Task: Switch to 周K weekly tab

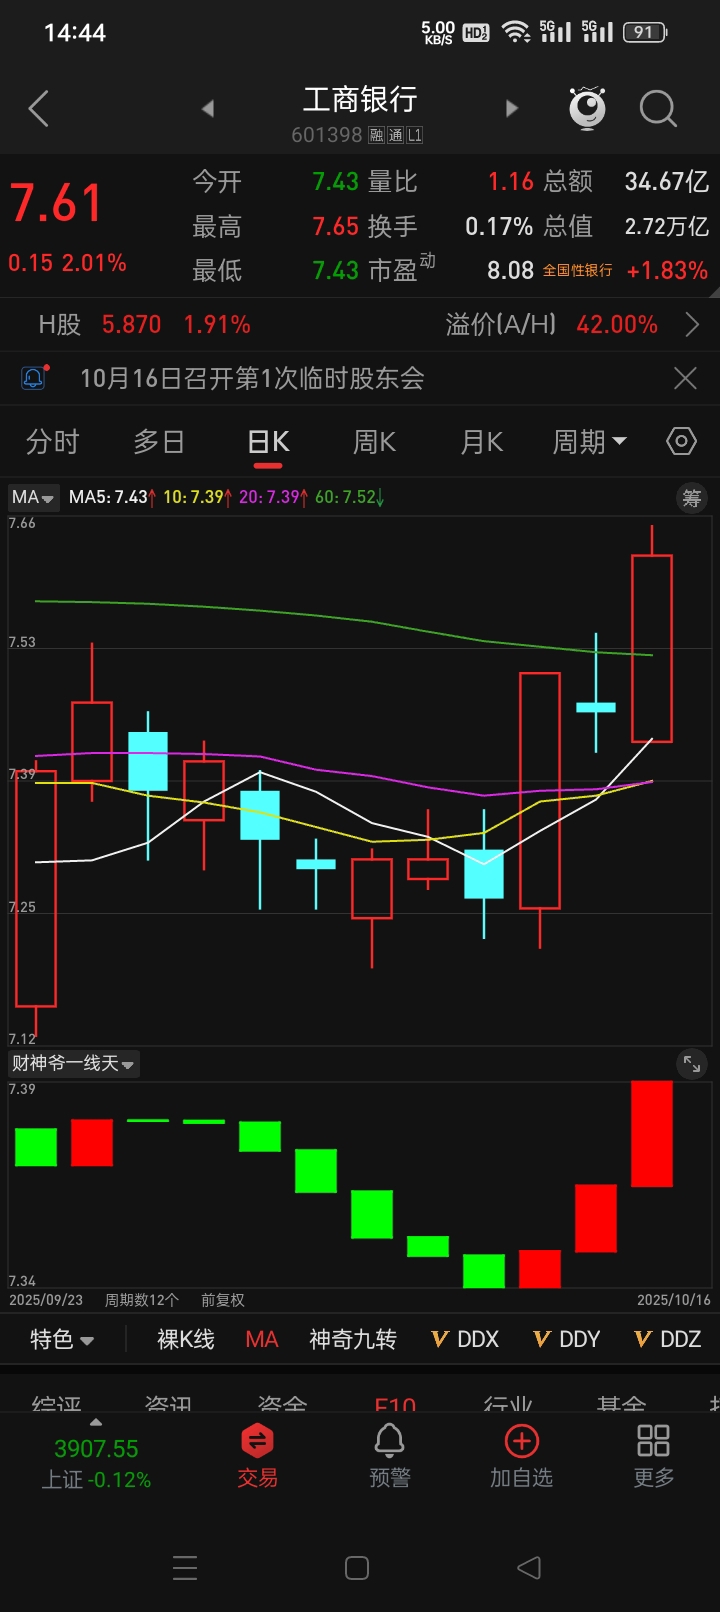Action: point(375,441)
